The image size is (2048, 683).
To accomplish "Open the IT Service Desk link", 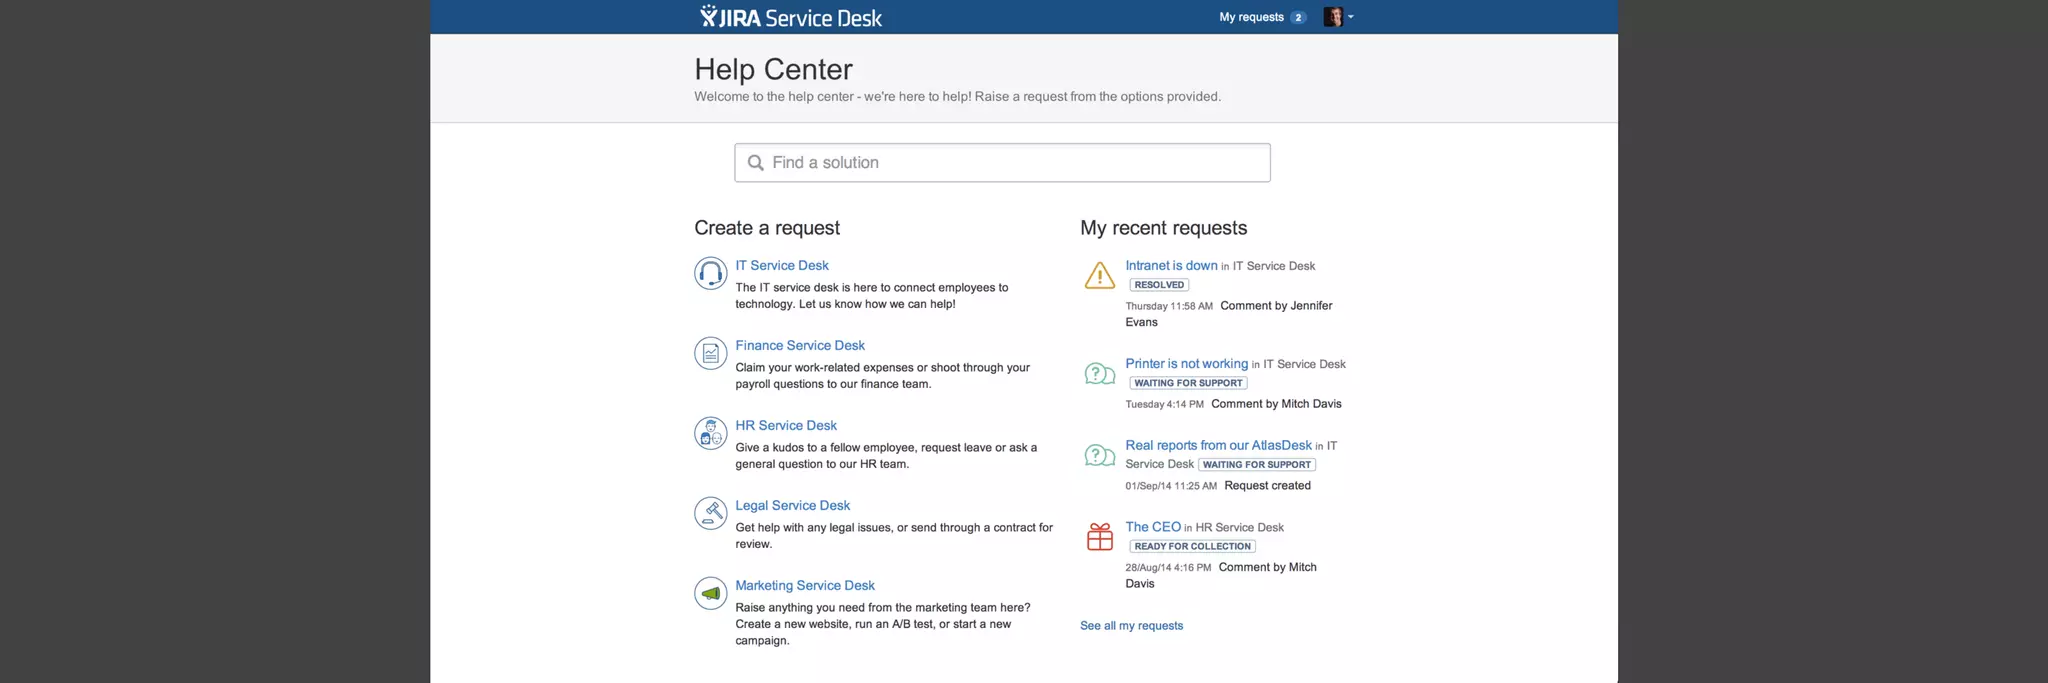I will click(782, 265).
